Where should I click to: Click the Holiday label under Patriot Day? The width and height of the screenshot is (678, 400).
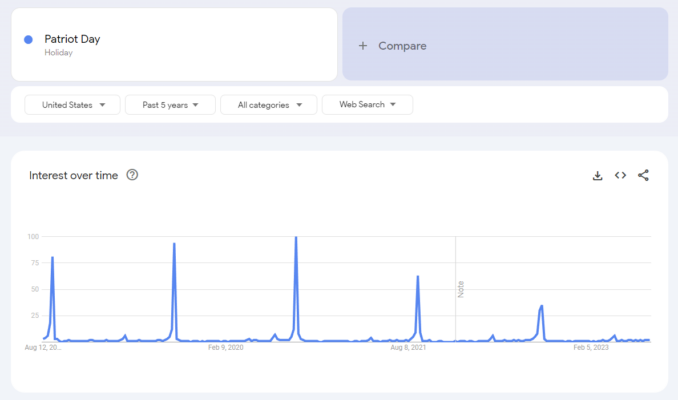pos(58,53)
